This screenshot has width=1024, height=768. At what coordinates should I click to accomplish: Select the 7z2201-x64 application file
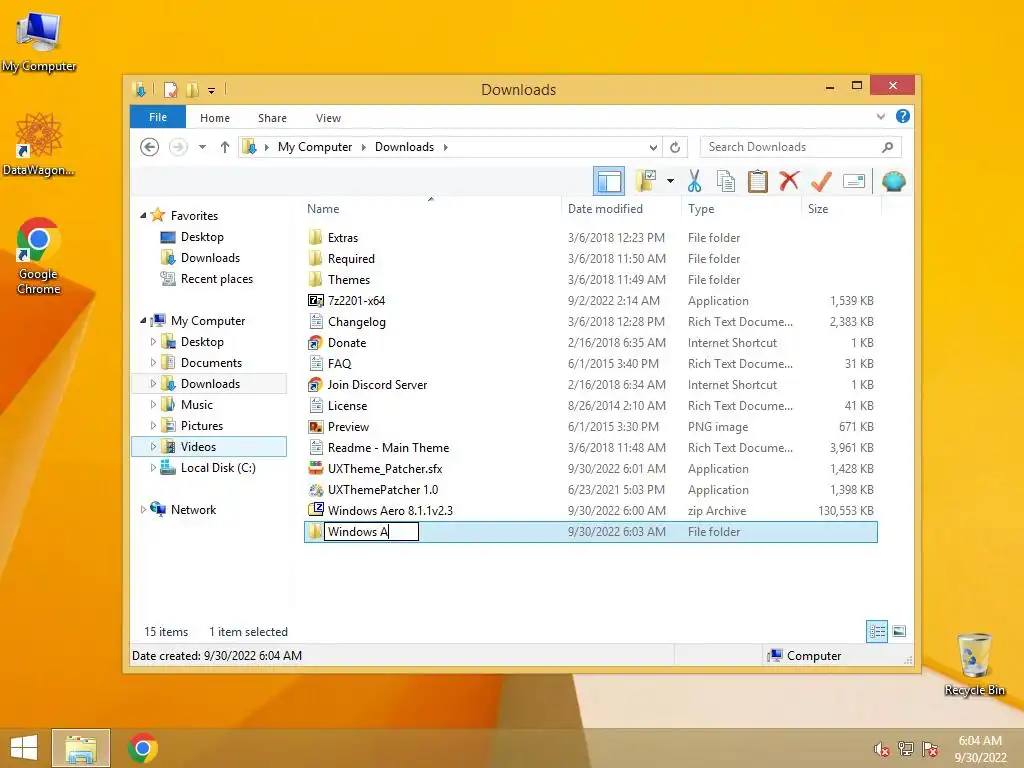tap(591, 300)
